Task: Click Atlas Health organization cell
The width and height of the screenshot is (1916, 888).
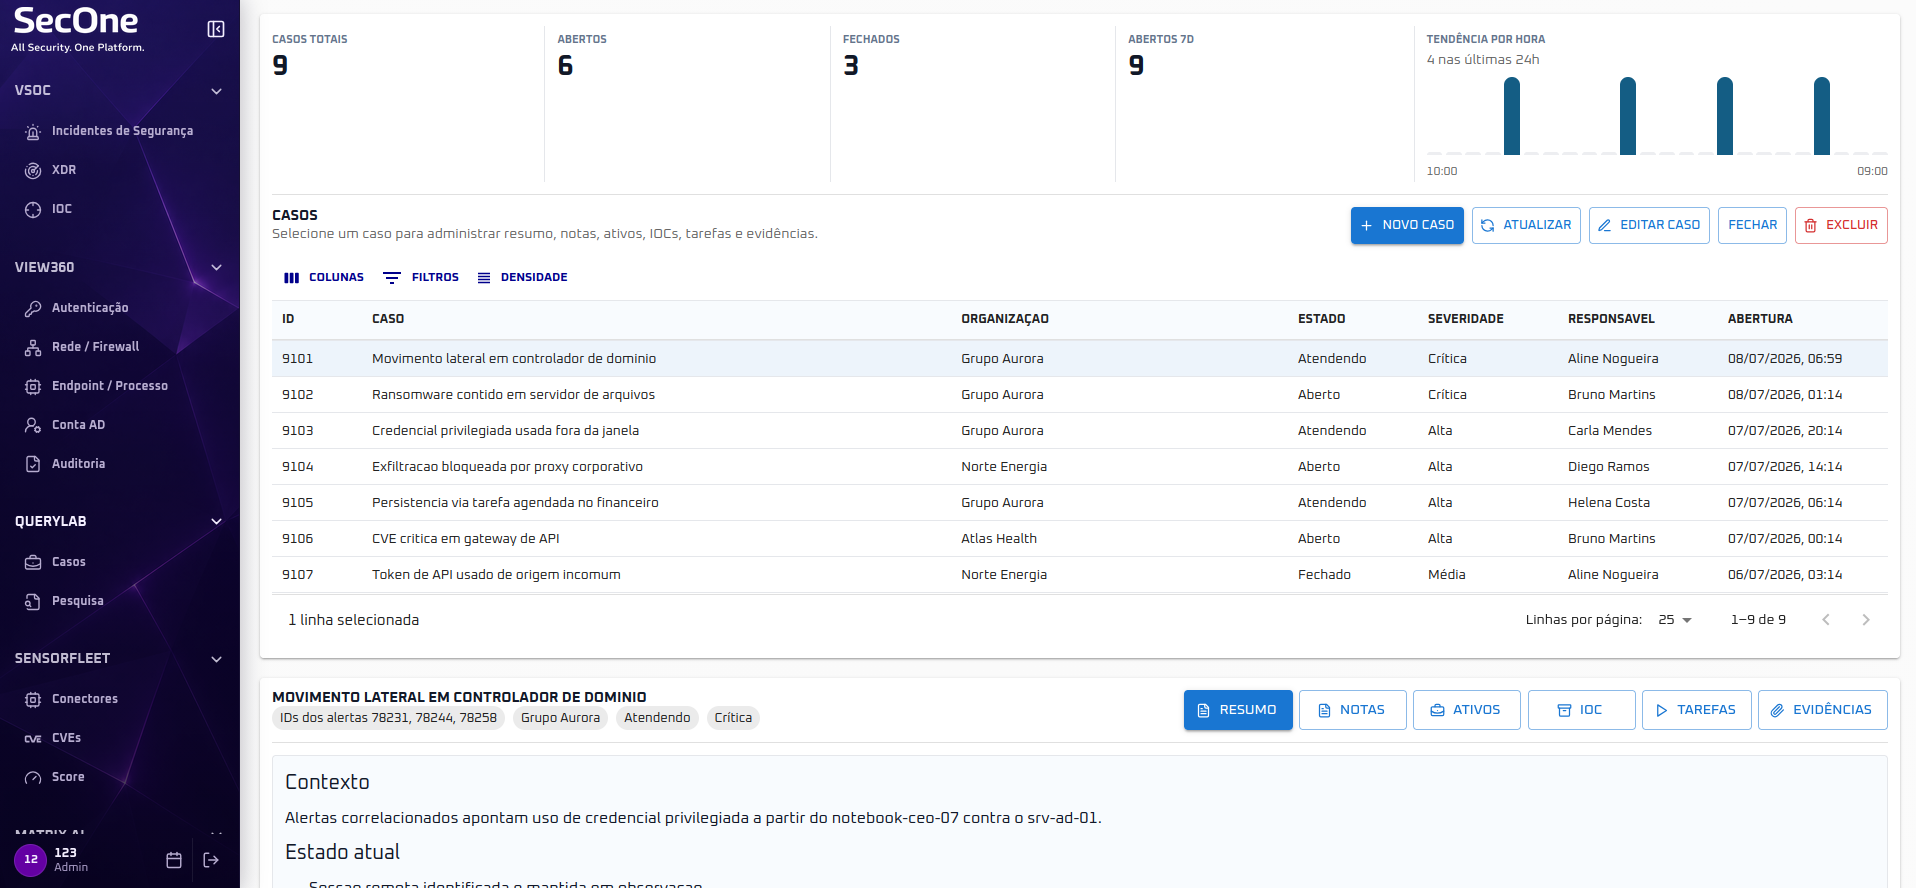Action: [999, 539]
